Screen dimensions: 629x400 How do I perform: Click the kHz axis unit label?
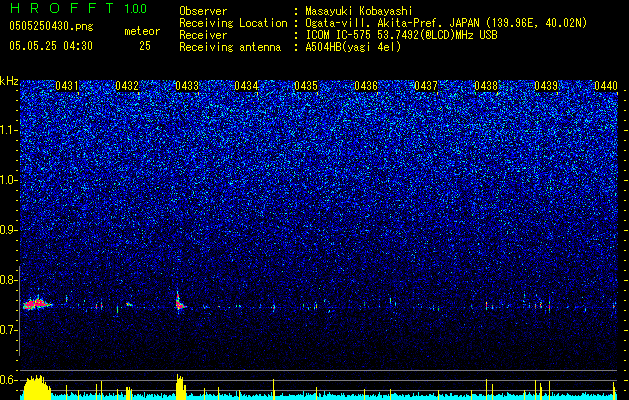9,81
